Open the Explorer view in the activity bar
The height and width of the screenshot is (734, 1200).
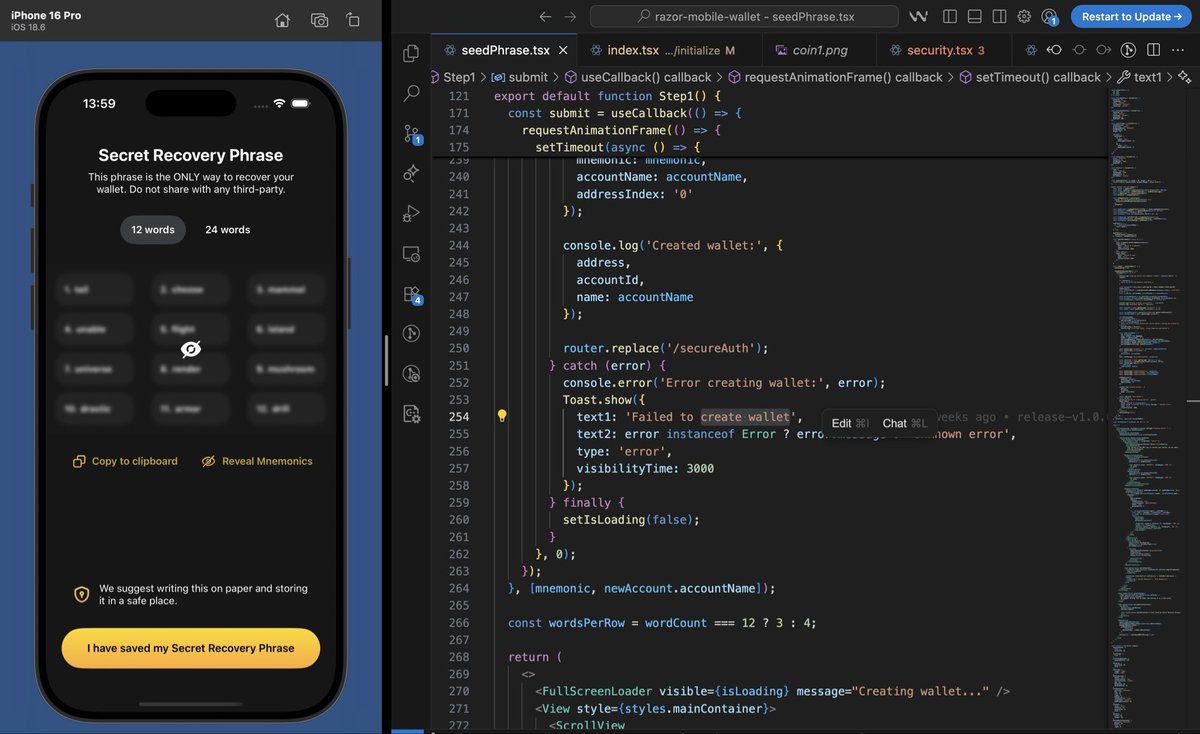[411, 53]
